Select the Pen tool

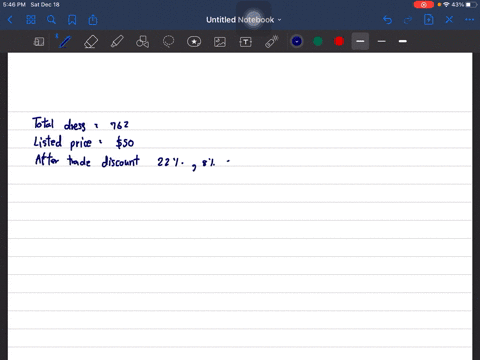tap(64, 42)
